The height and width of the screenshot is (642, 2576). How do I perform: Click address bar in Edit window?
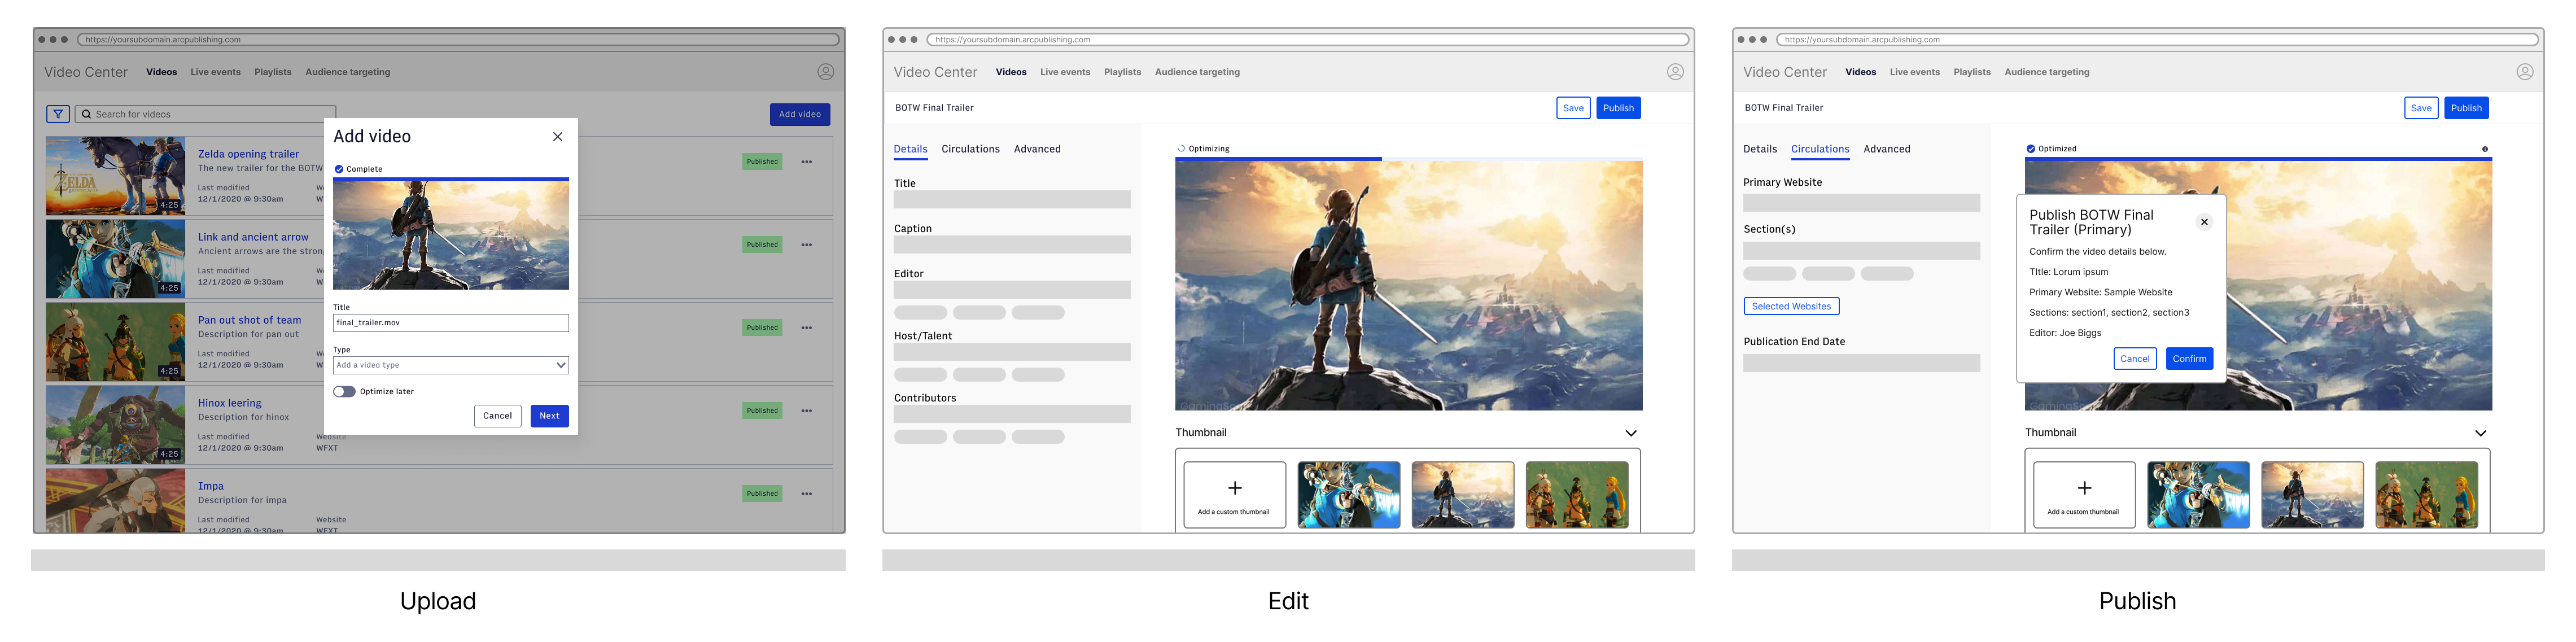1308,40
